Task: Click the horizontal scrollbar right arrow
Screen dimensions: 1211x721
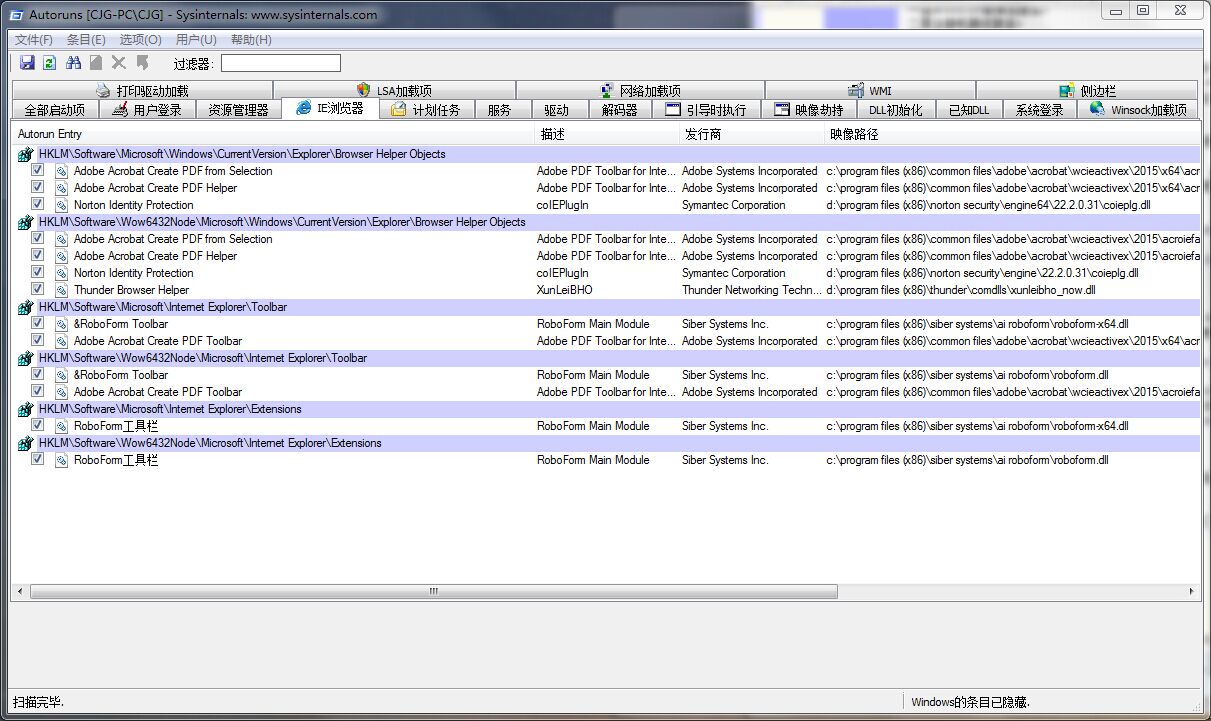Action: tap(1192, 592)
